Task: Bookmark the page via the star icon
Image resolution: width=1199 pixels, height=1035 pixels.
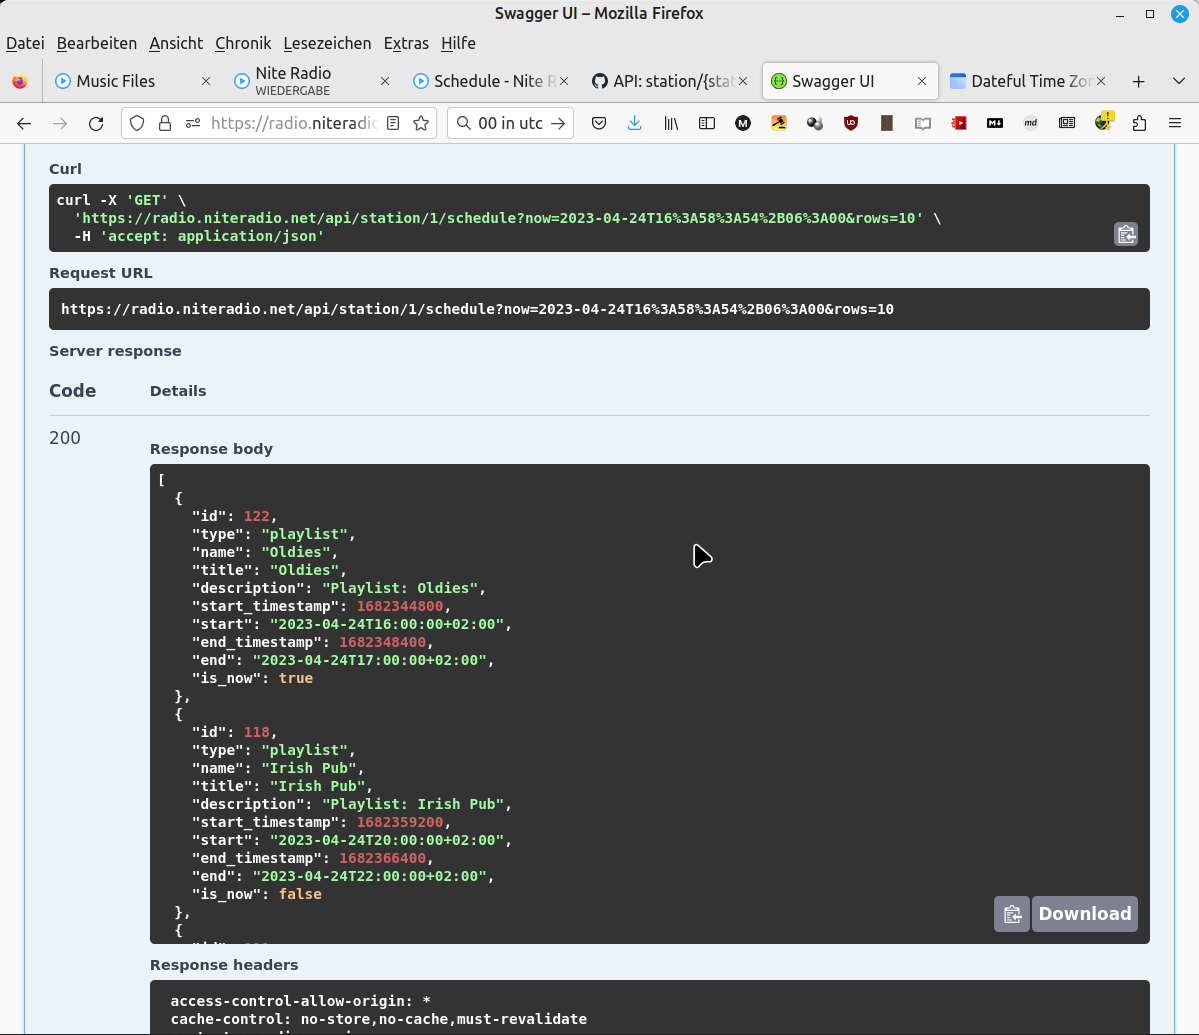Action: pyautogui.click(x=421, y=123)
